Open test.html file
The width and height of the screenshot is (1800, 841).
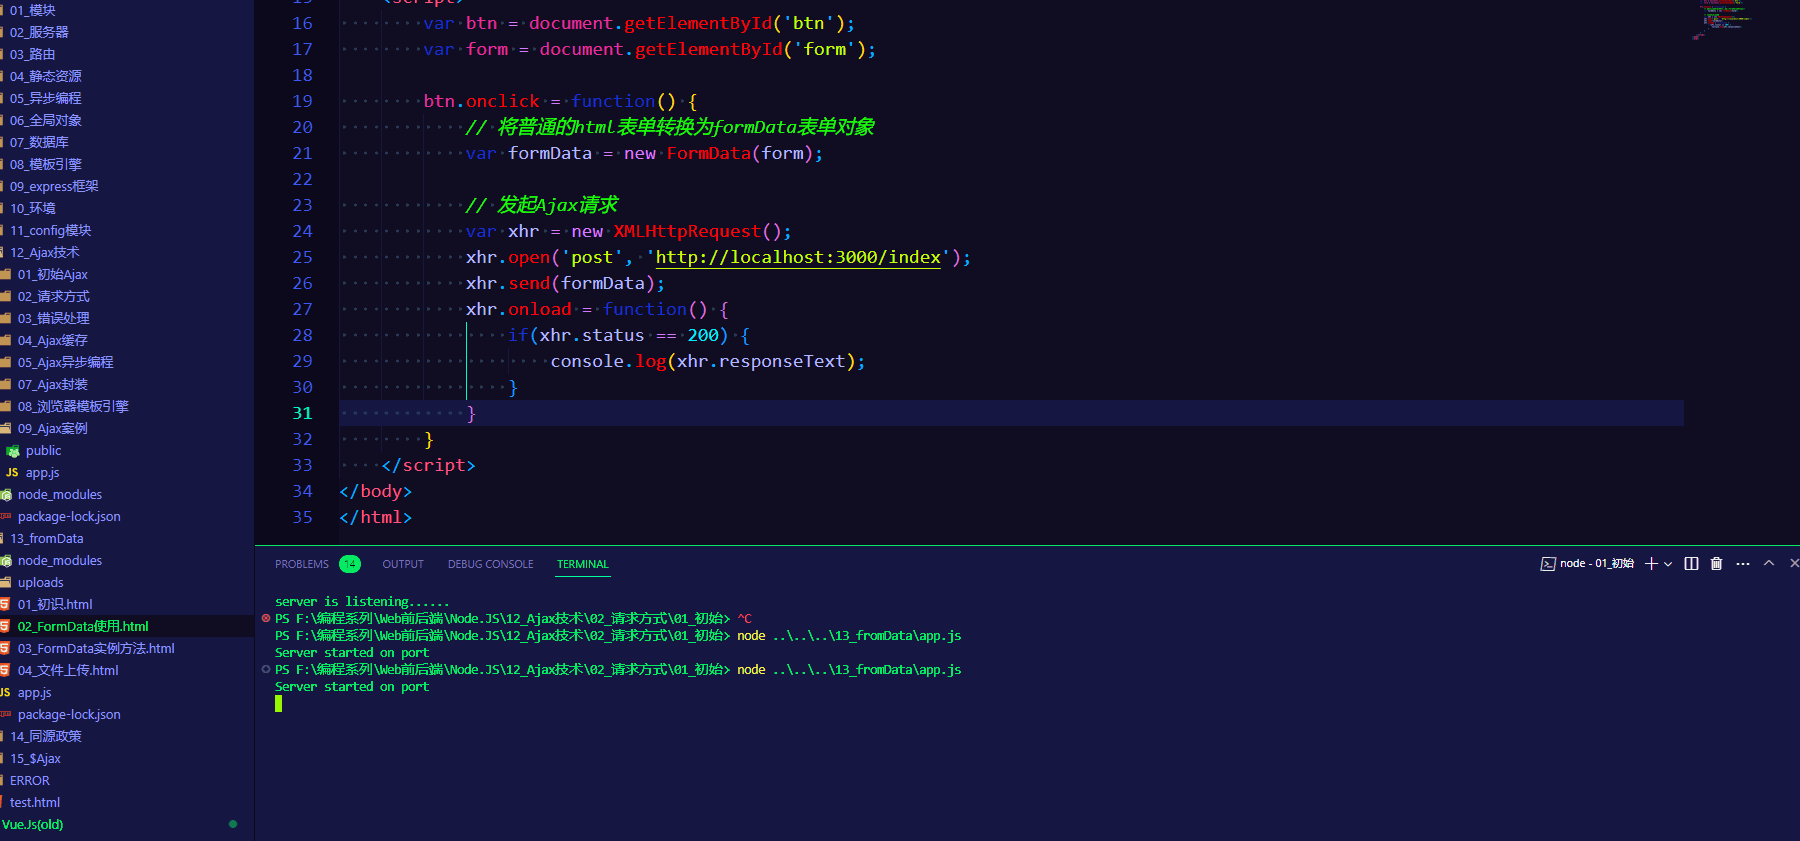tap(34, 802)
